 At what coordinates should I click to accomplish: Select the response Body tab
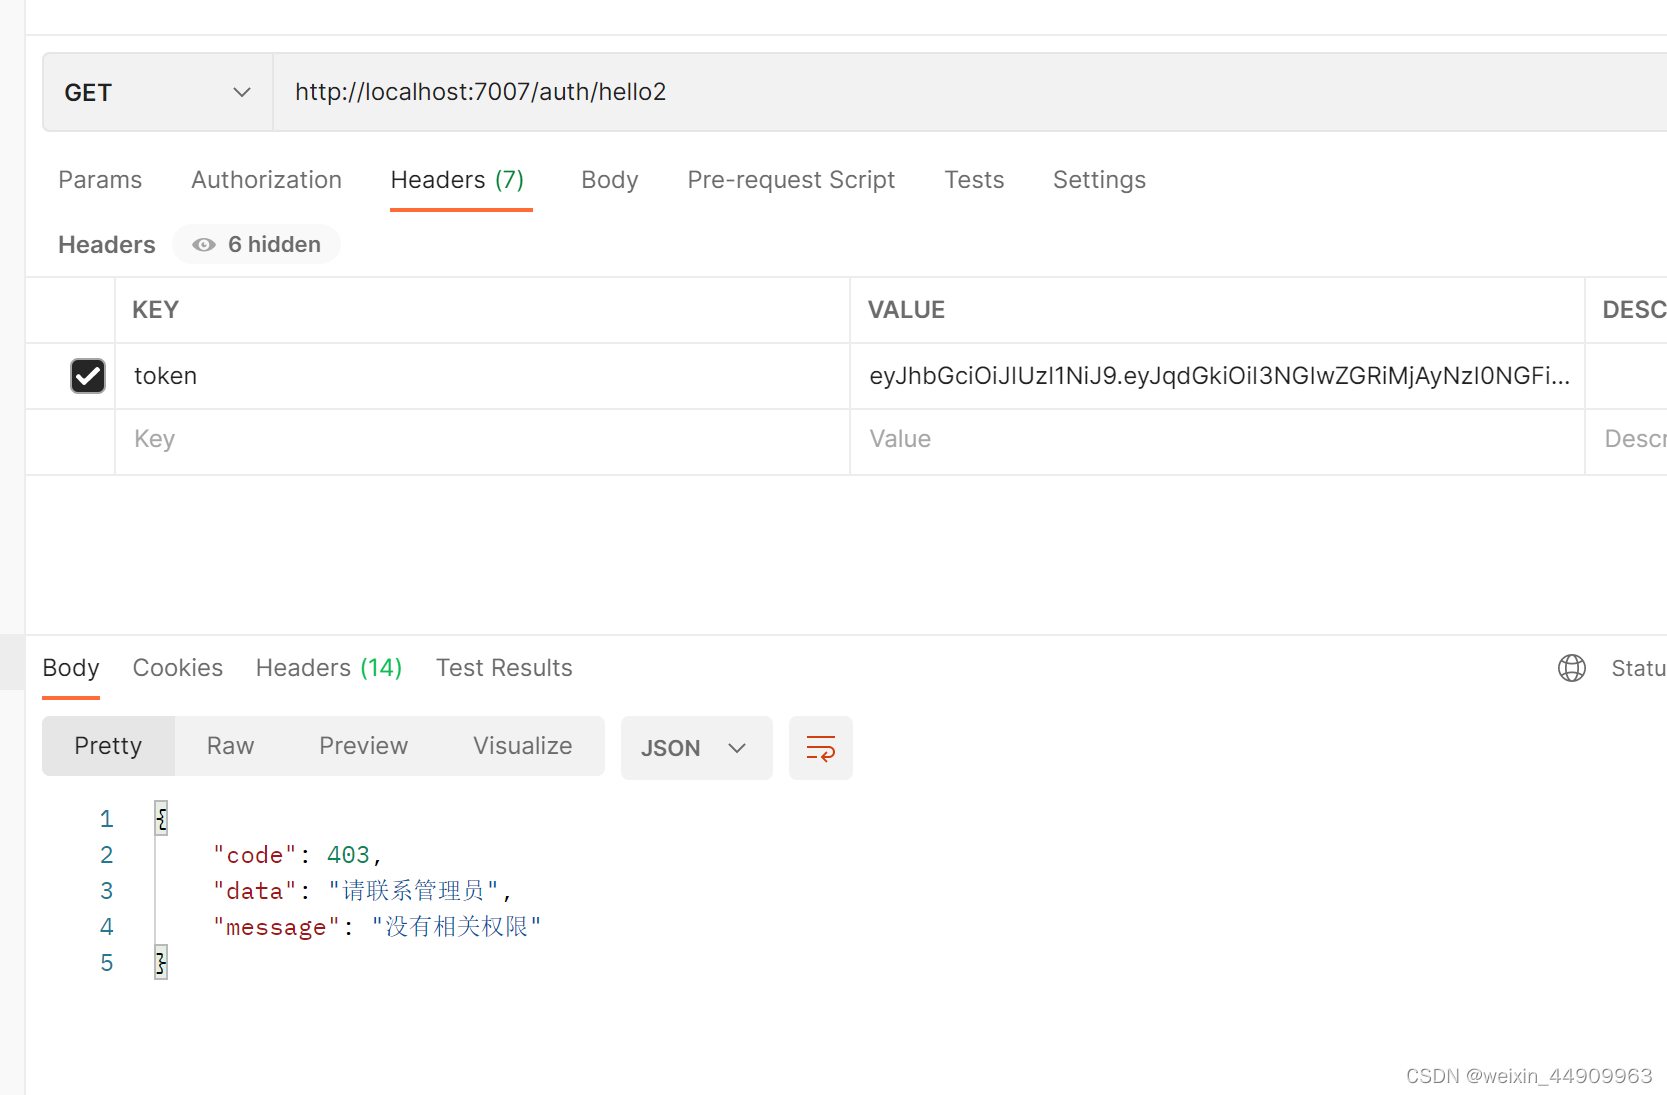point(71,668)
